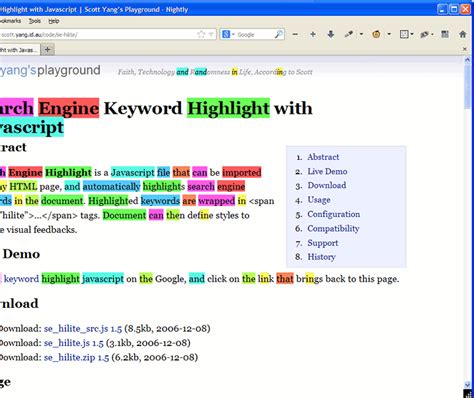474x398 pixels.
Task: Click the tagline 'Faith, Technology and Randomness'
Action: (x=173, y=72)
